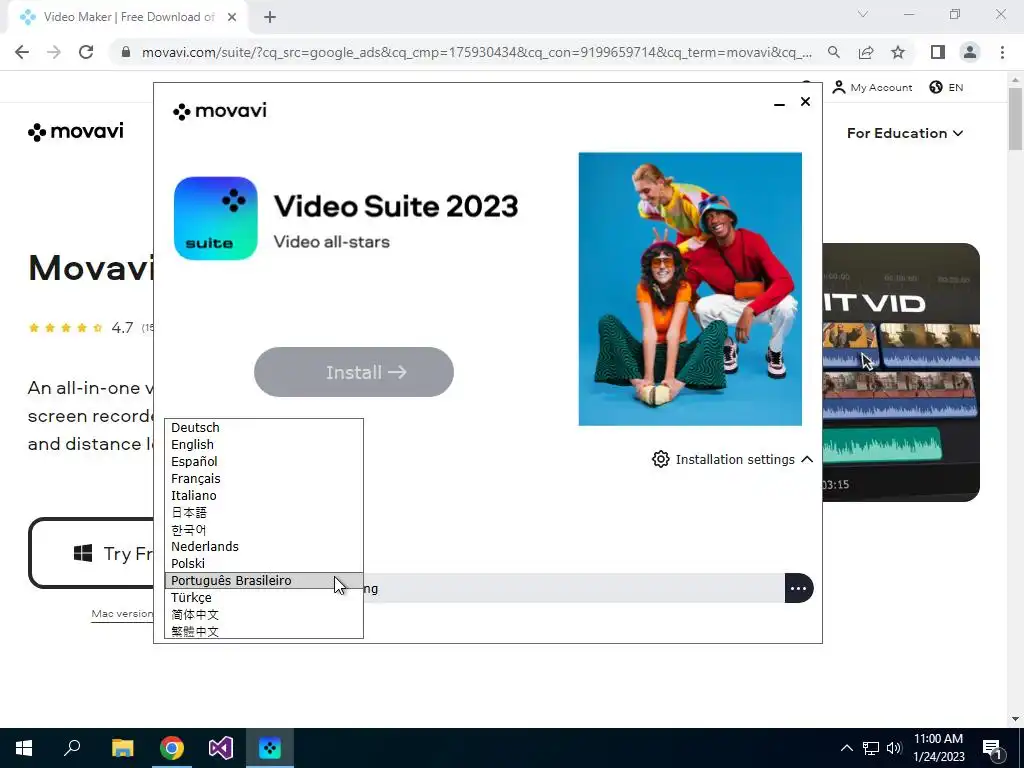Click the install path input field
The width and height of the screenshot is (1024, 768).
tap(573, 588)
